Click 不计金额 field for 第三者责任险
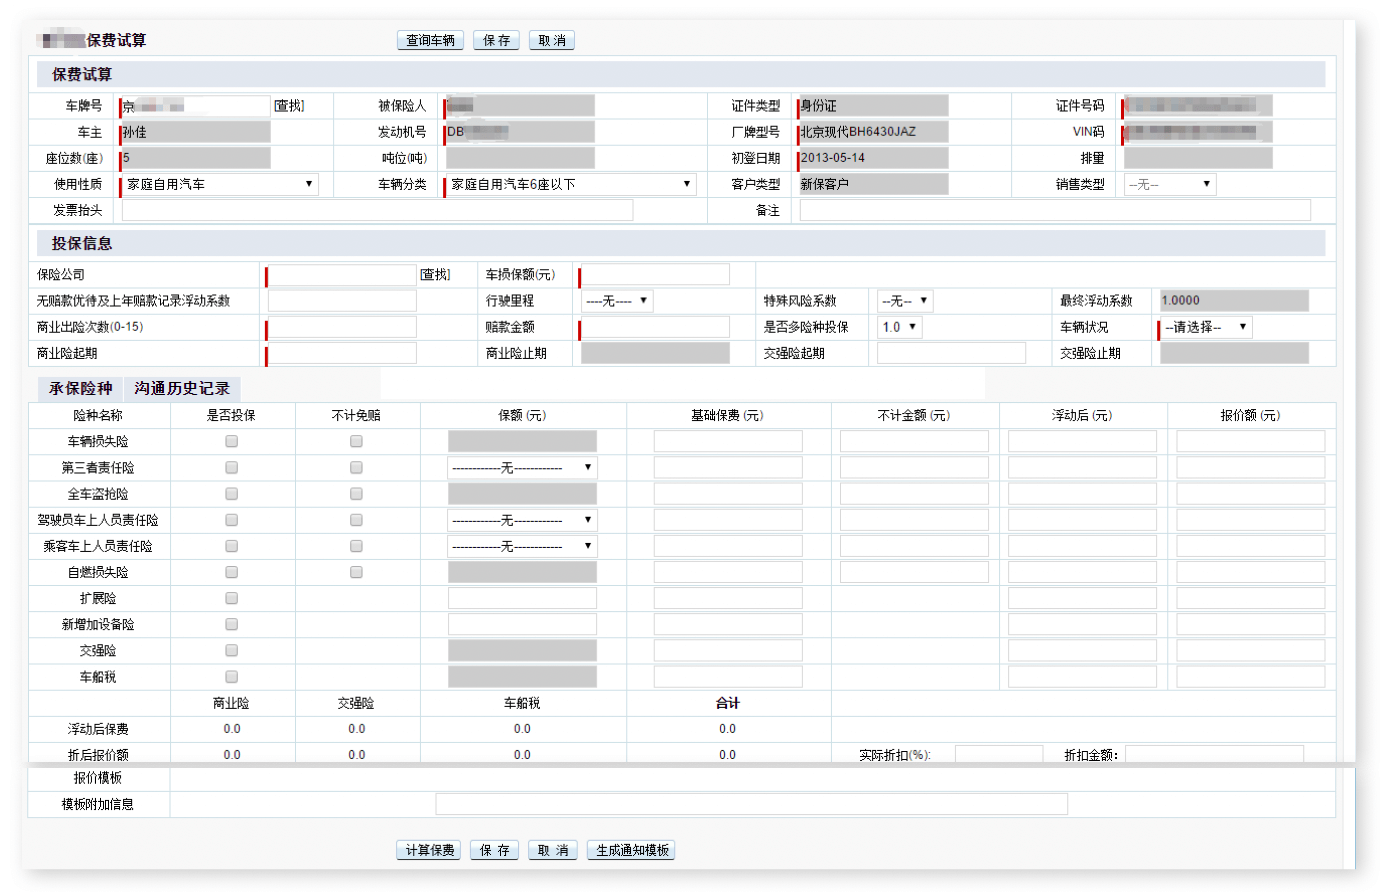The height and width of the screenshot is (892, 1380). [914, 468]
